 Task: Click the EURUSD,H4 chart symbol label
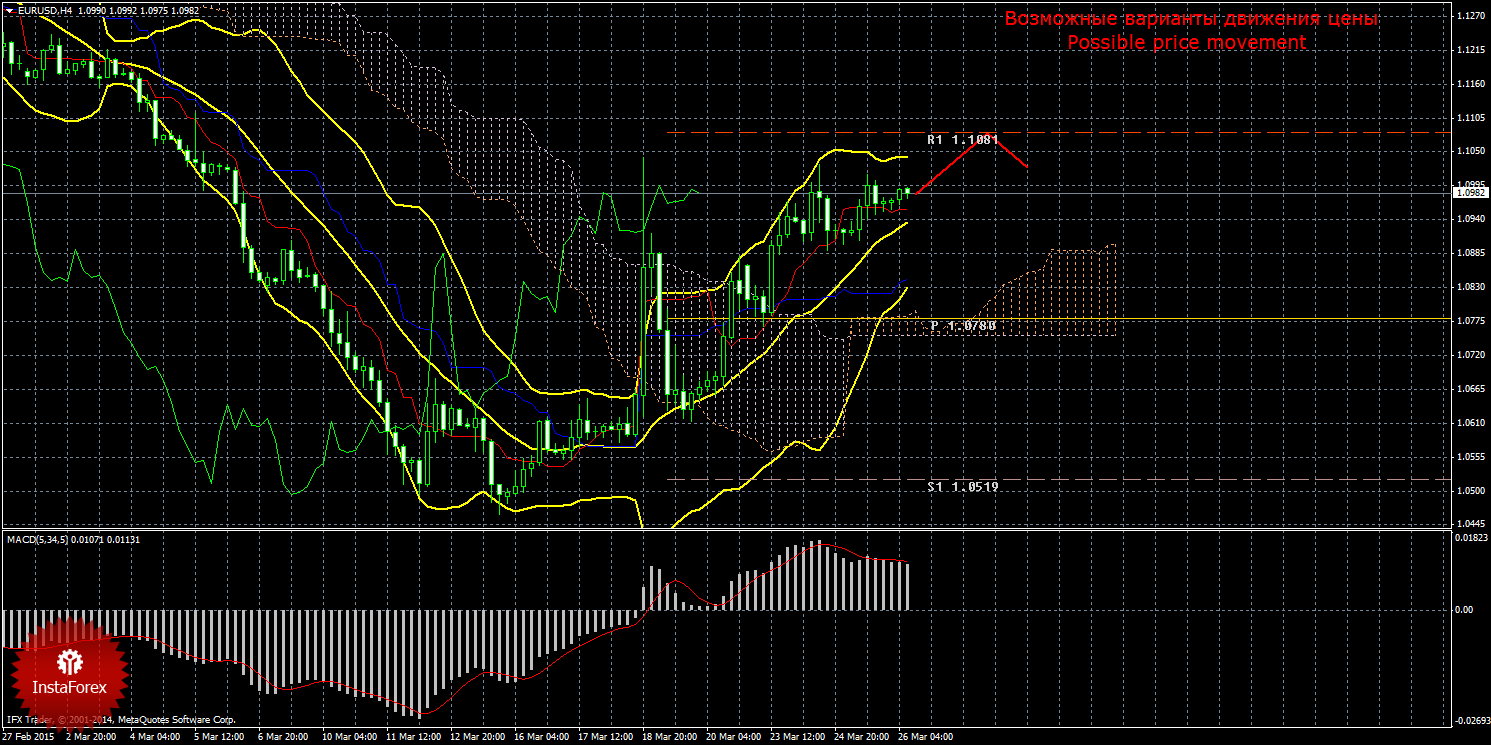pyautogui.click(x=44, y=9)
